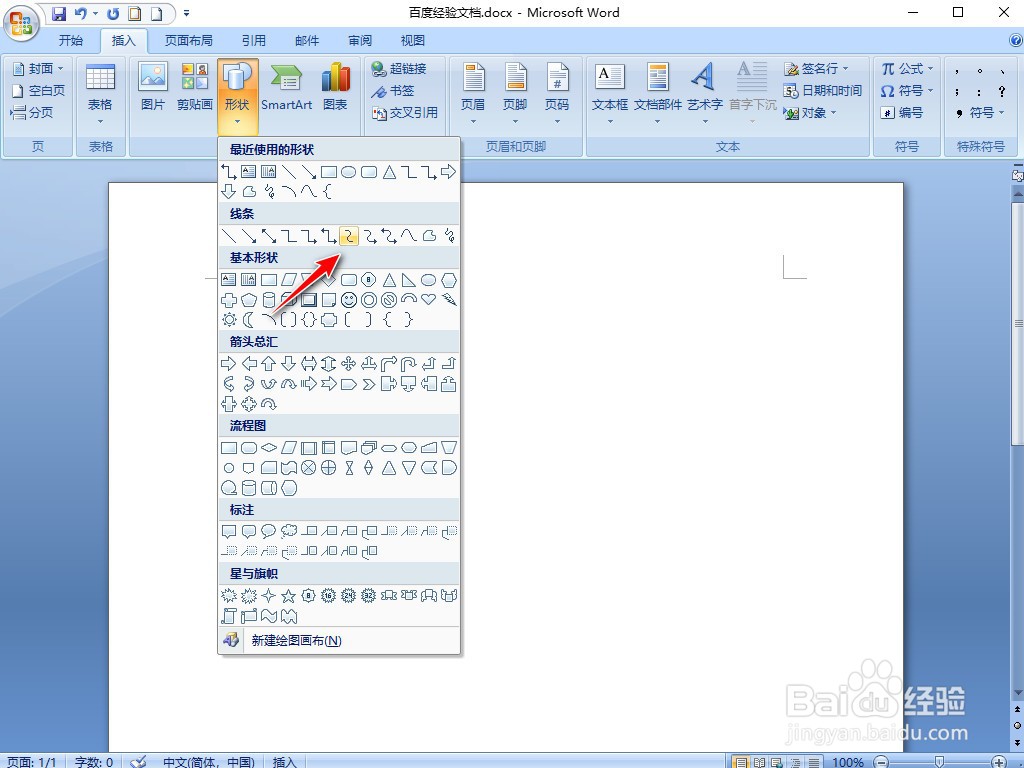Click the word count (字数: 0) indicator
This screenshot has width=1024, height=768.
pos(93,761)
